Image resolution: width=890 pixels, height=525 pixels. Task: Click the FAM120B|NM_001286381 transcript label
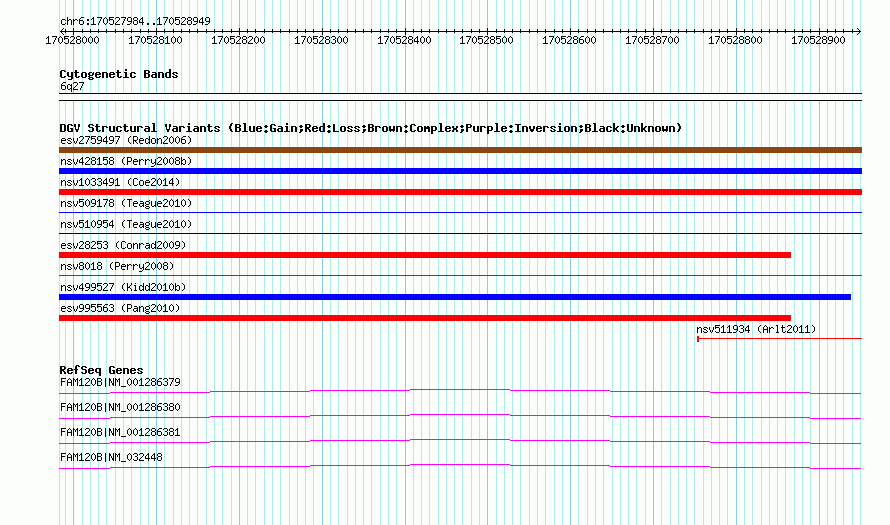[x=120, y=432]
